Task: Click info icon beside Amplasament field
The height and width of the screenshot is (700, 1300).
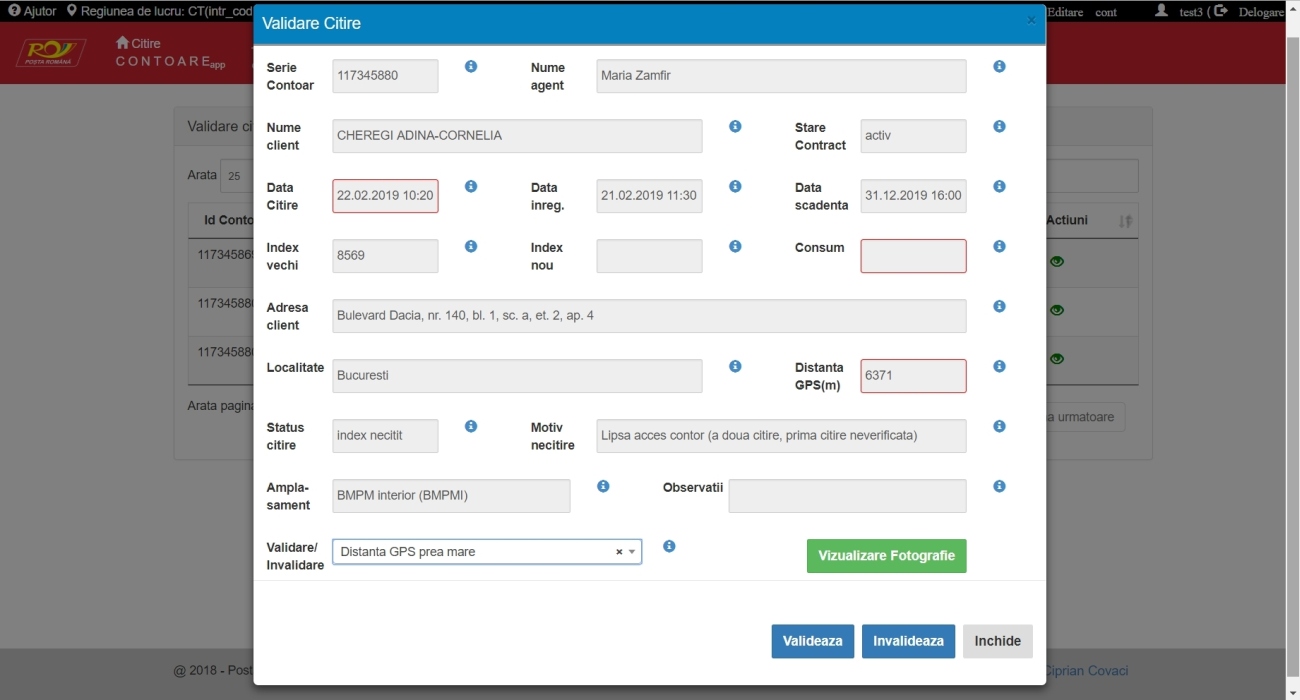Action: point(603,487)
